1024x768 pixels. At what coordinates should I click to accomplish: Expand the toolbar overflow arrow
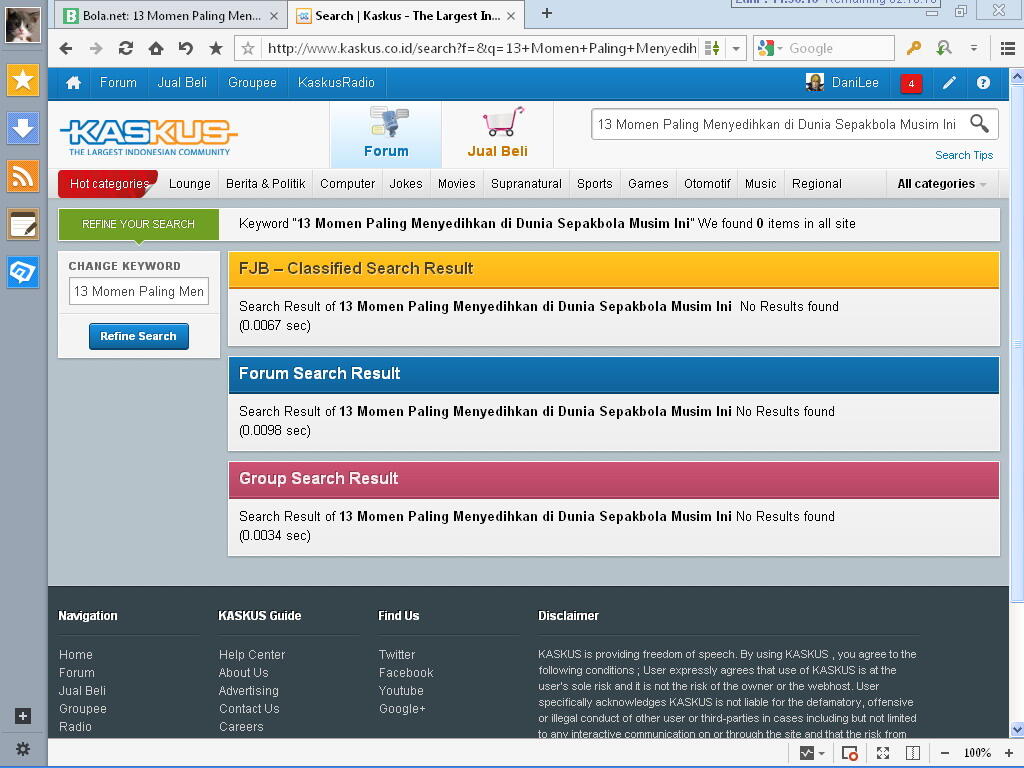click(973, 48)
